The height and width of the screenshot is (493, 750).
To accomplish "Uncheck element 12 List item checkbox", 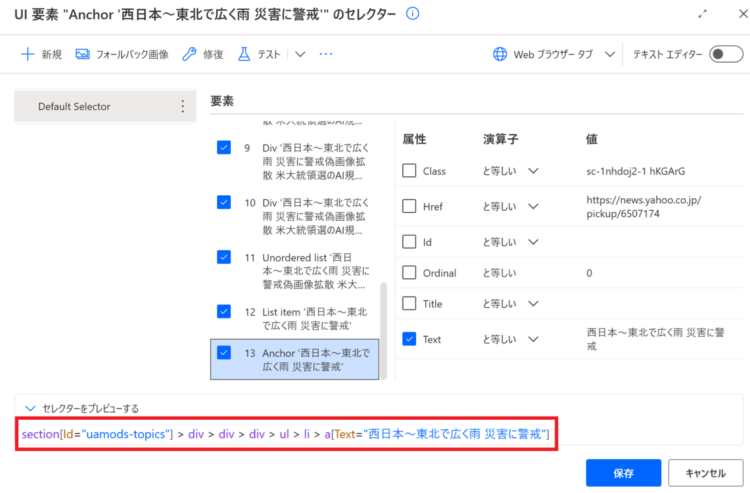I will coord(224,312).
